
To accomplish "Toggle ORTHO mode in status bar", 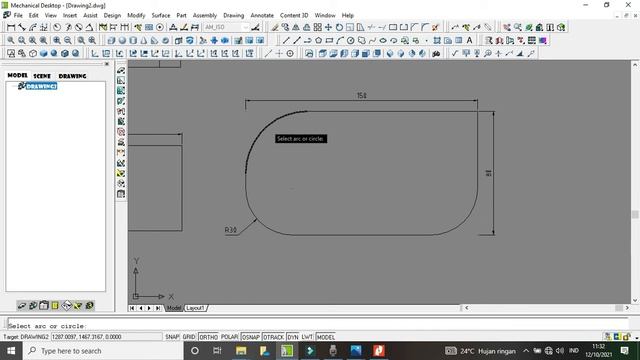I will (x=209, y=337).
